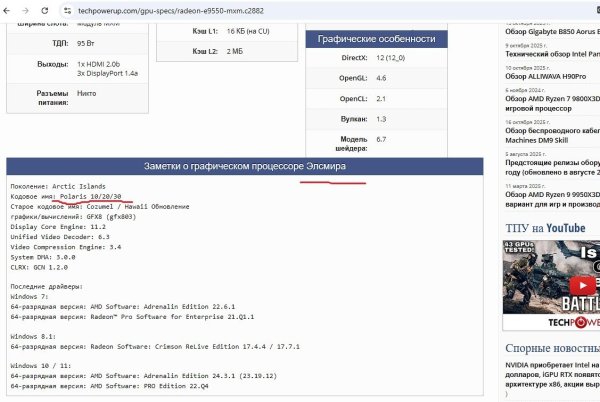Click the Display Core Engine: 11.2 line
600x402 pixels.
click(x=58, y=227)
